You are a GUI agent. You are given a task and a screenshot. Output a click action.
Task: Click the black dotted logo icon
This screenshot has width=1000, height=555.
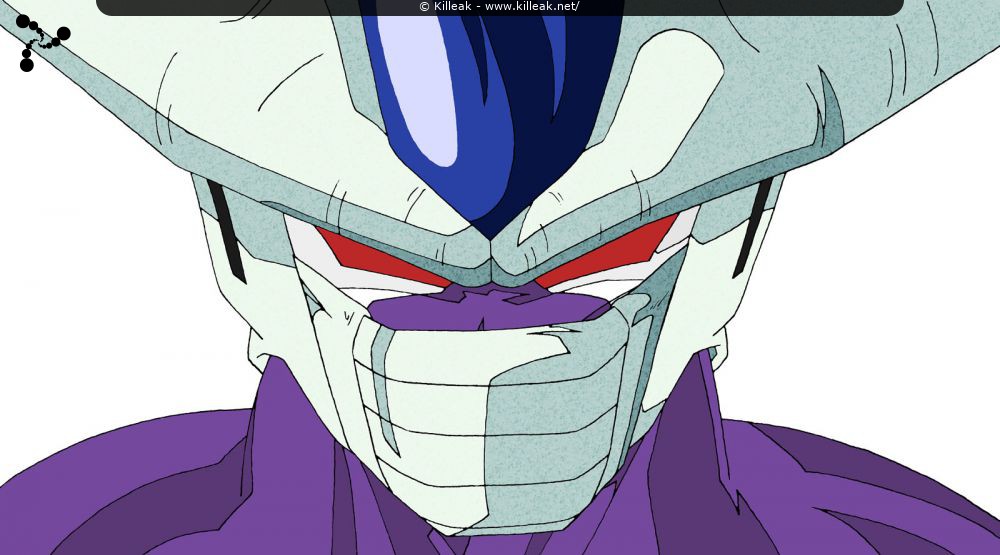point(43,43)
